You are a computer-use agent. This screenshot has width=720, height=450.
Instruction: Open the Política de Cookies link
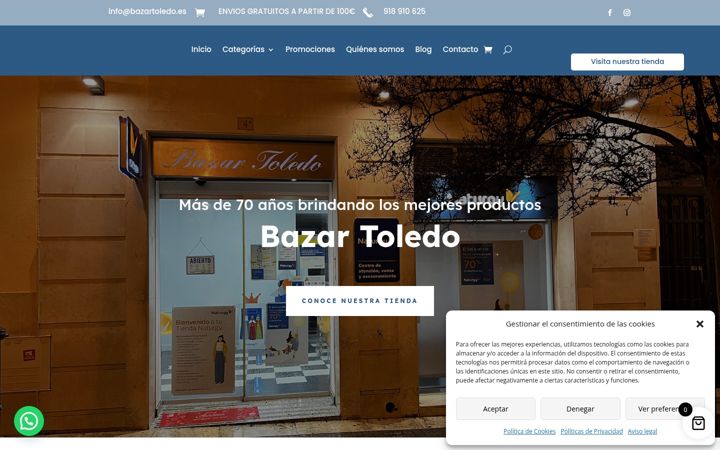coord(529,432)
